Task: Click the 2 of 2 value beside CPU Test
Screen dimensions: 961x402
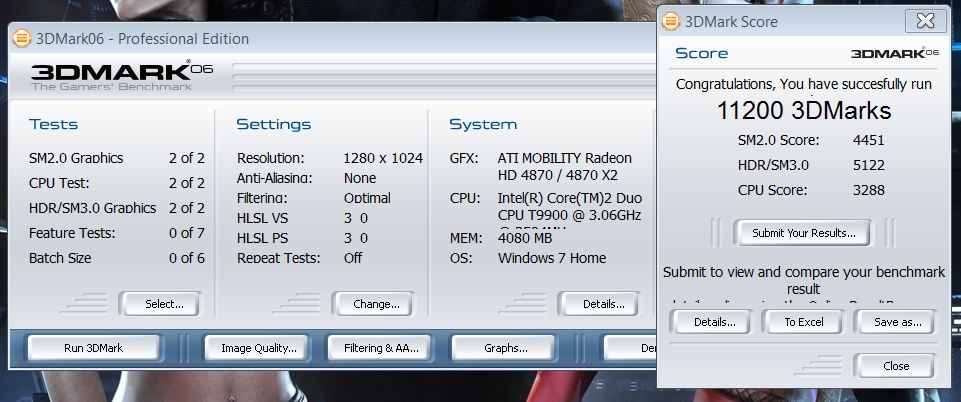Action: point(187,183)
